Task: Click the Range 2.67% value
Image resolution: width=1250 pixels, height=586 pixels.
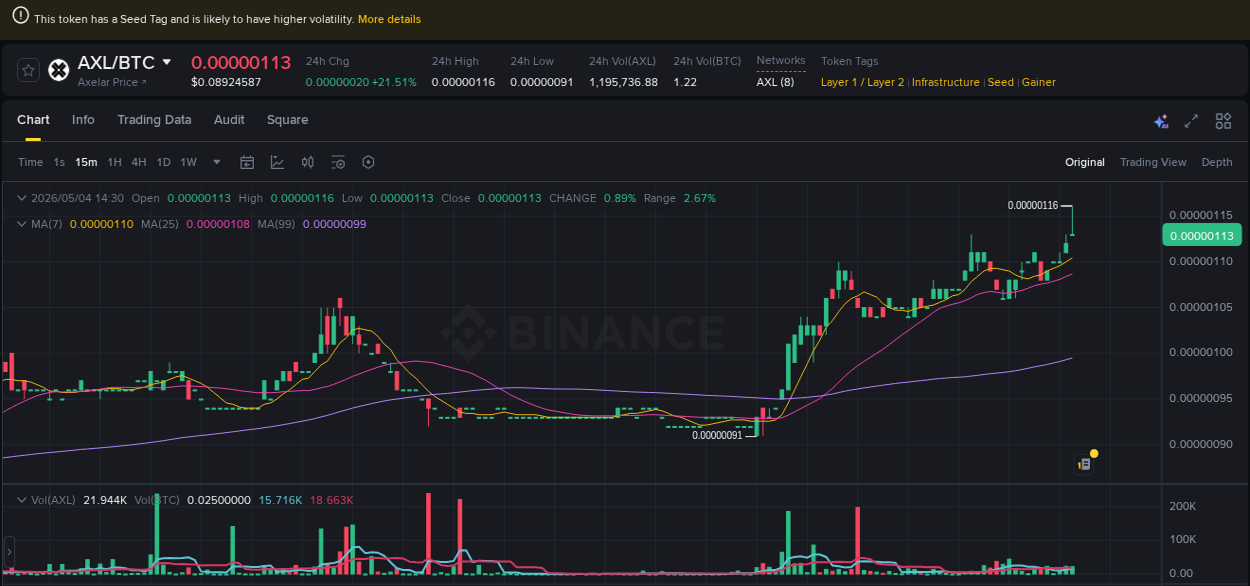Action: click(699, 198)
